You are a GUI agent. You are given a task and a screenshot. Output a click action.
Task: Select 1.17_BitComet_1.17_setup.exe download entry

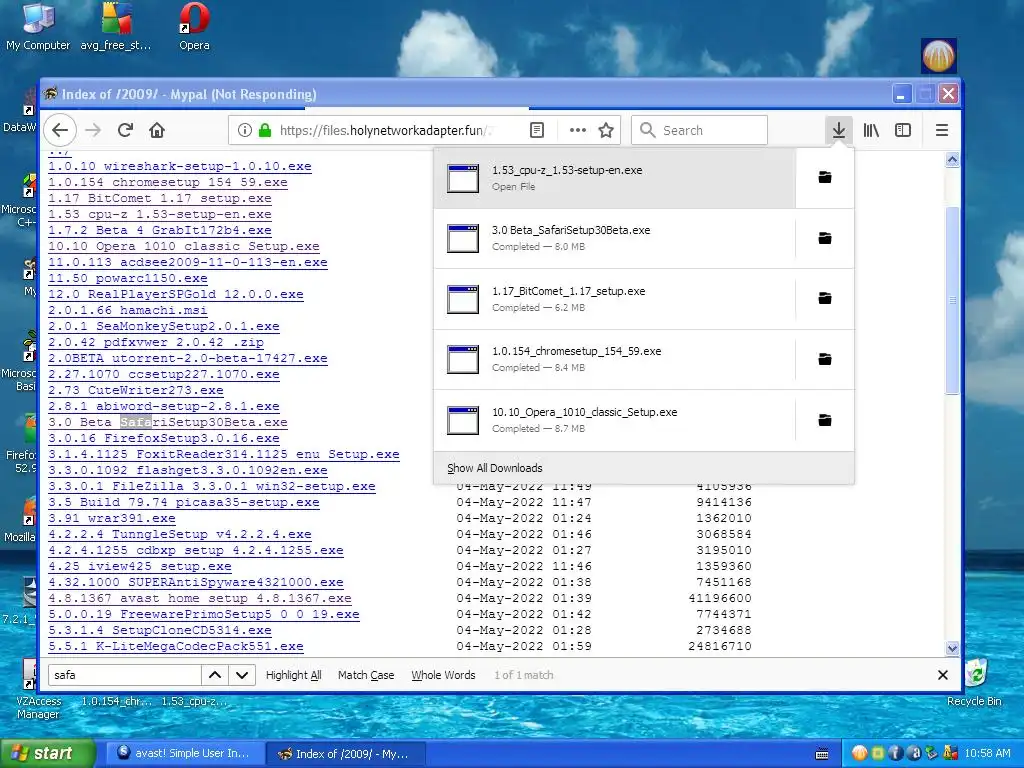615,298
